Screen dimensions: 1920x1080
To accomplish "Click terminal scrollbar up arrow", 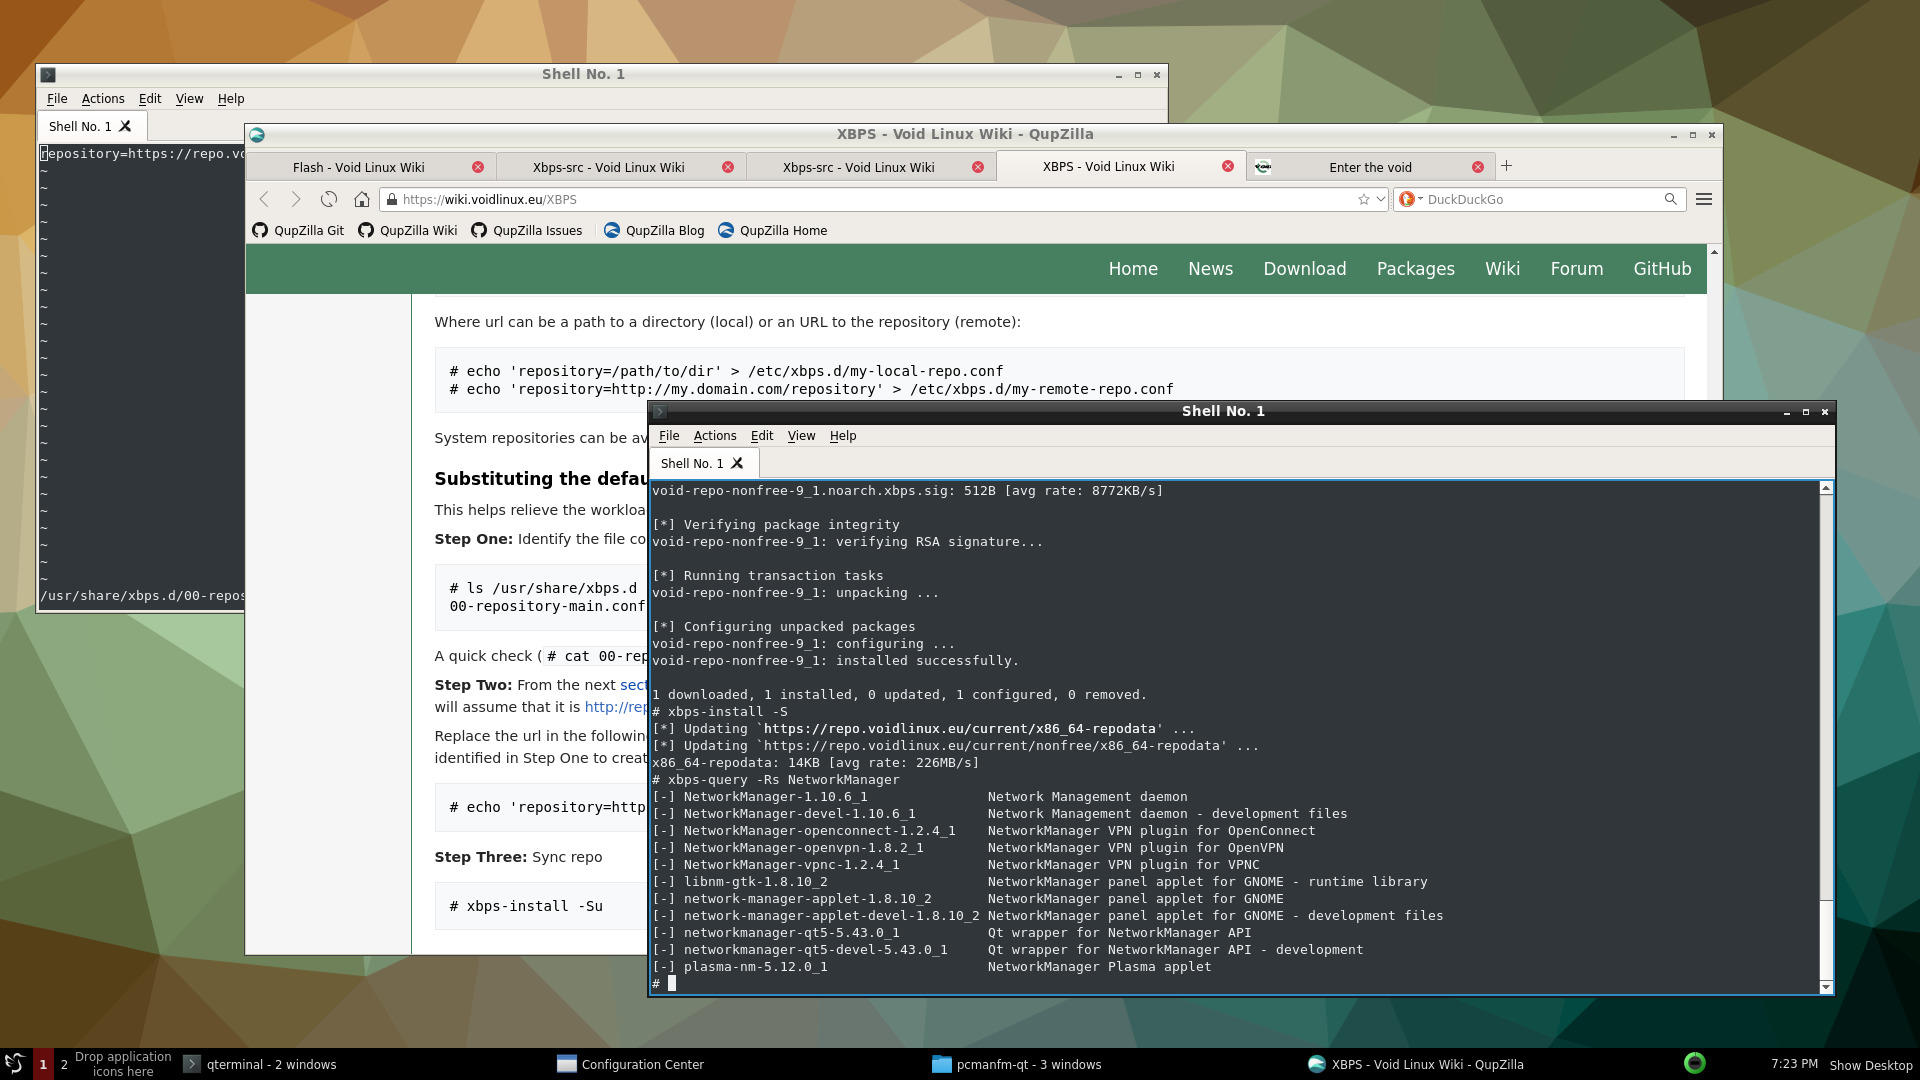I will coord(1826,488).
